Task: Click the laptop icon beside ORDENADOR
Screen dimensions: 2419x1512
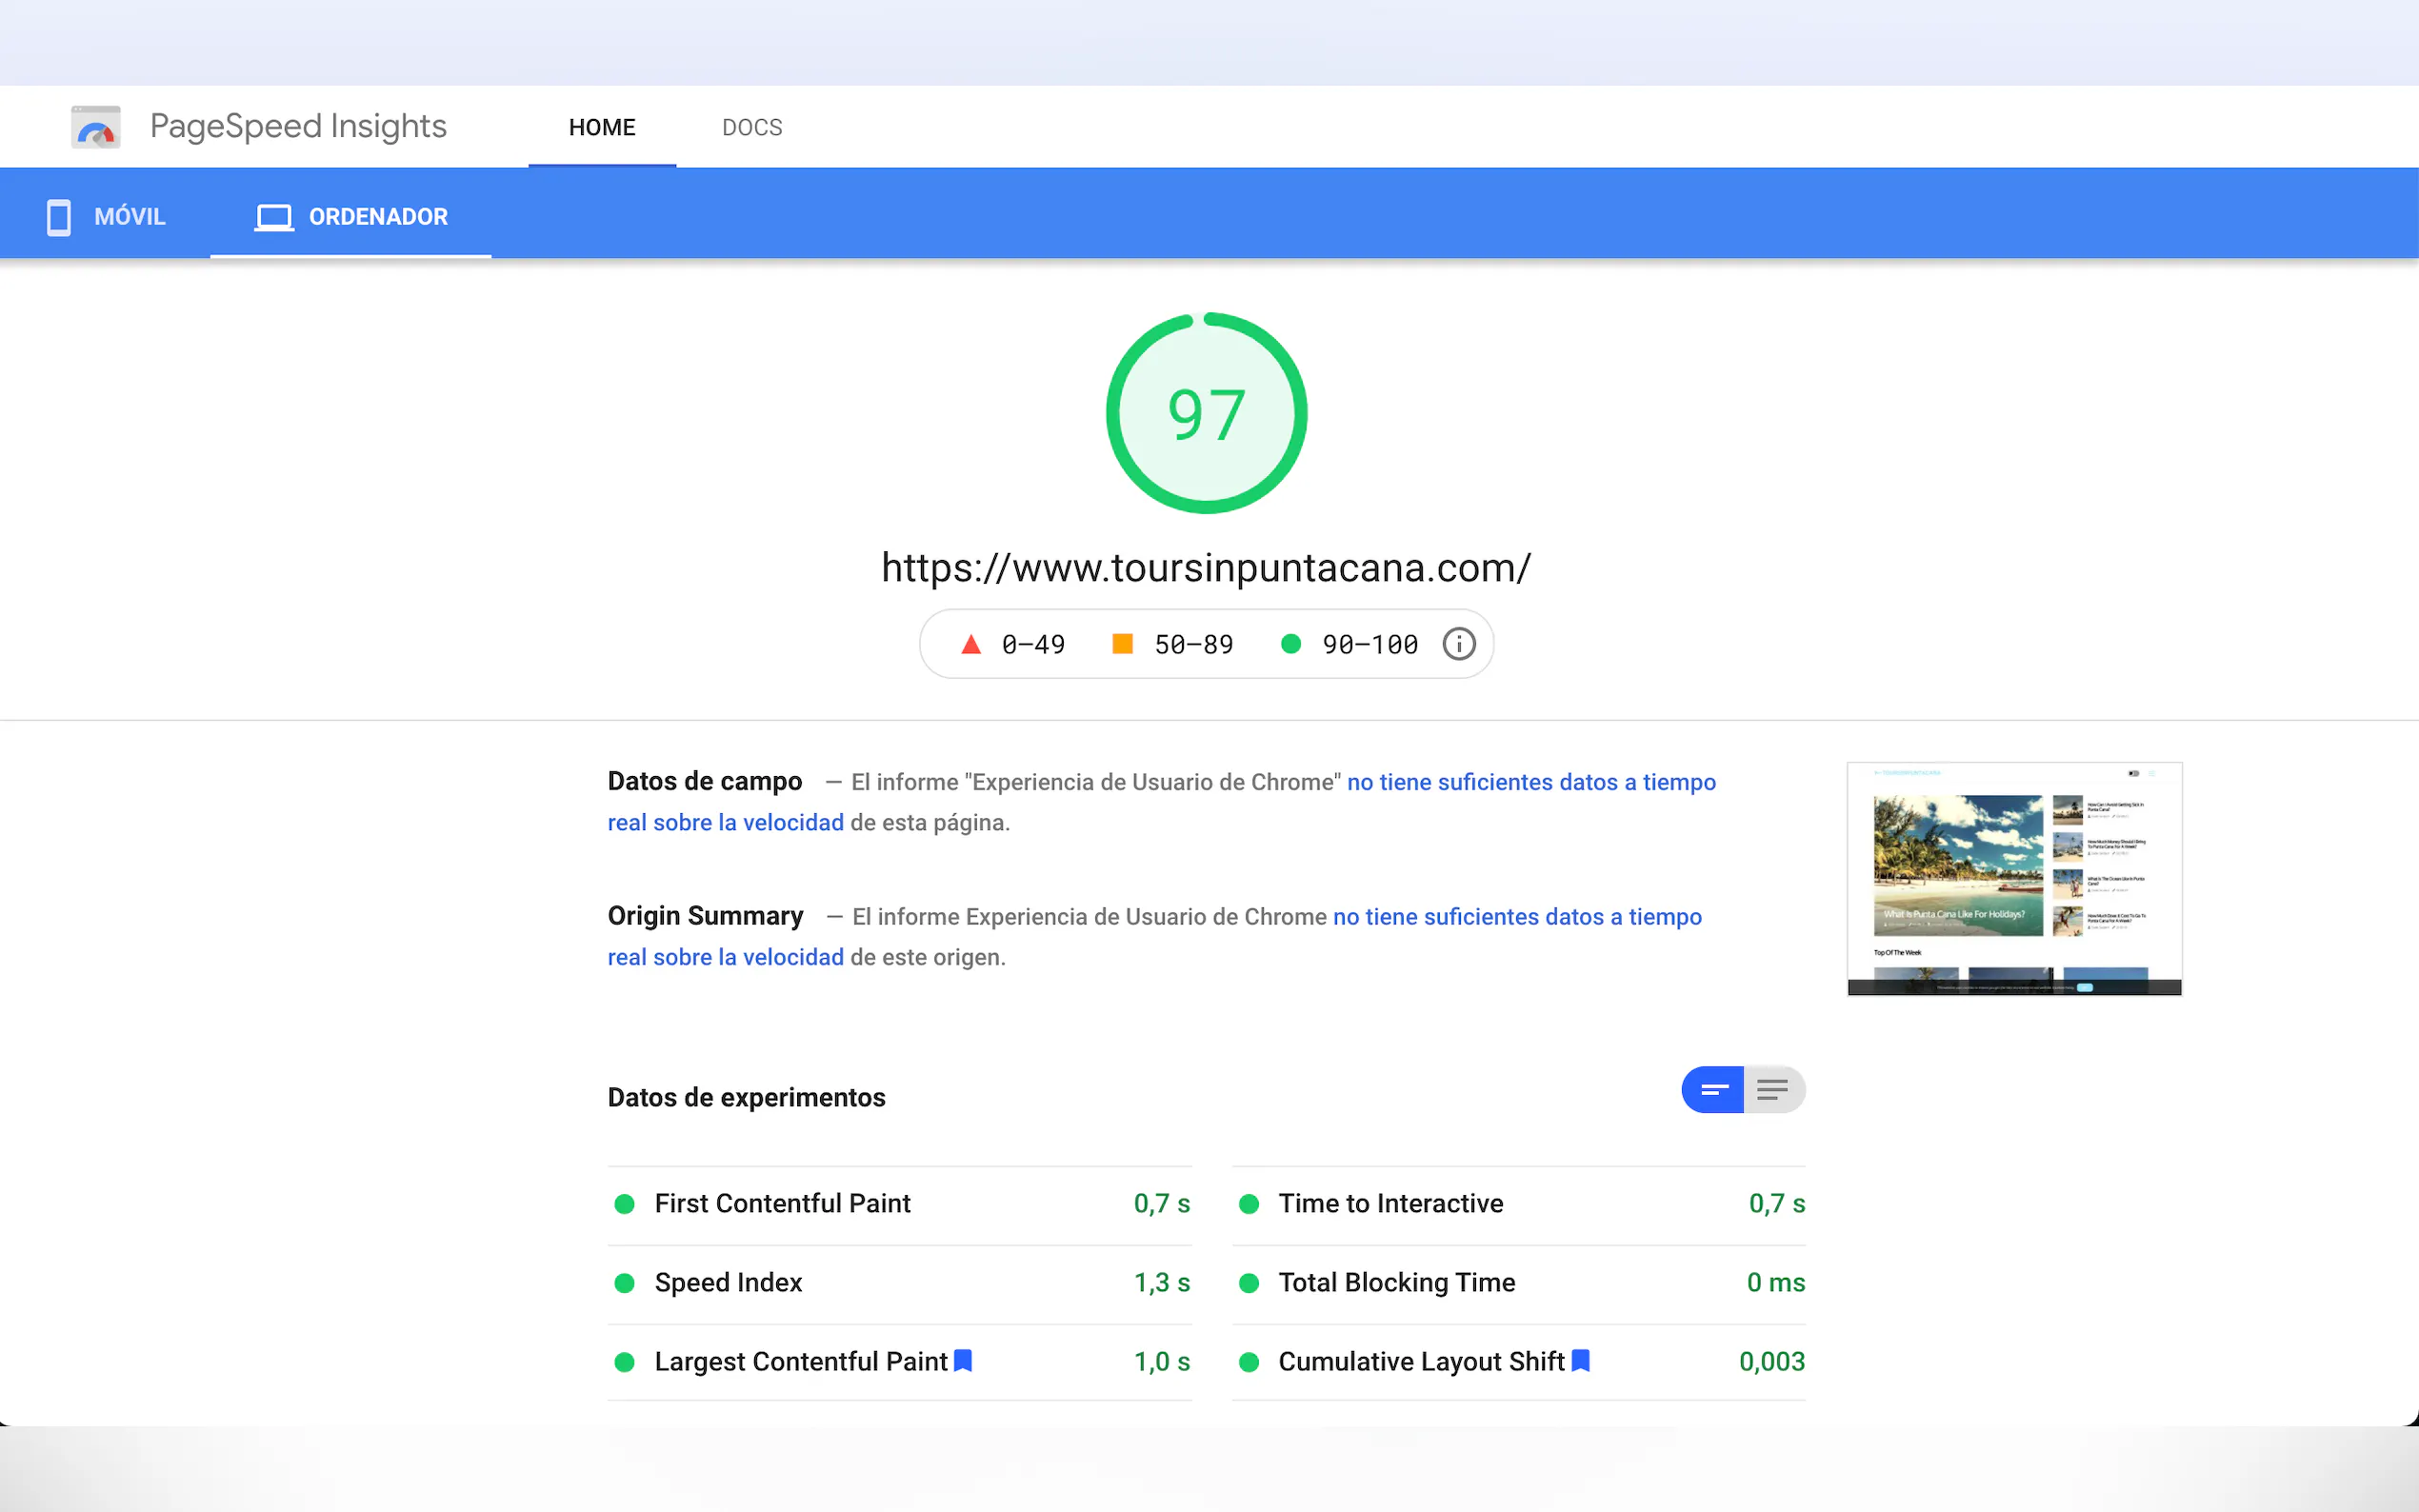Action: point(273,217)
